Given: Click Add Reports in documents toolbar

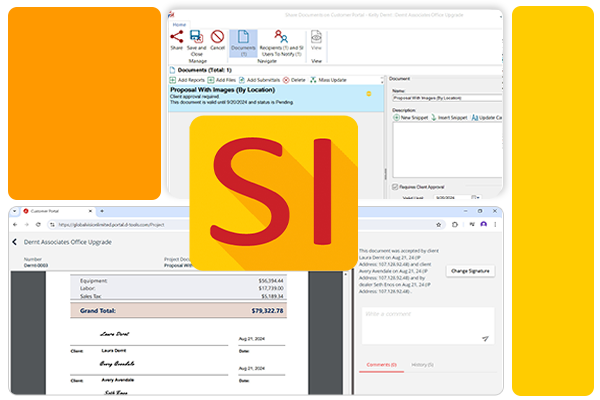Looking at the screenshot, I should tap(192, 79).
